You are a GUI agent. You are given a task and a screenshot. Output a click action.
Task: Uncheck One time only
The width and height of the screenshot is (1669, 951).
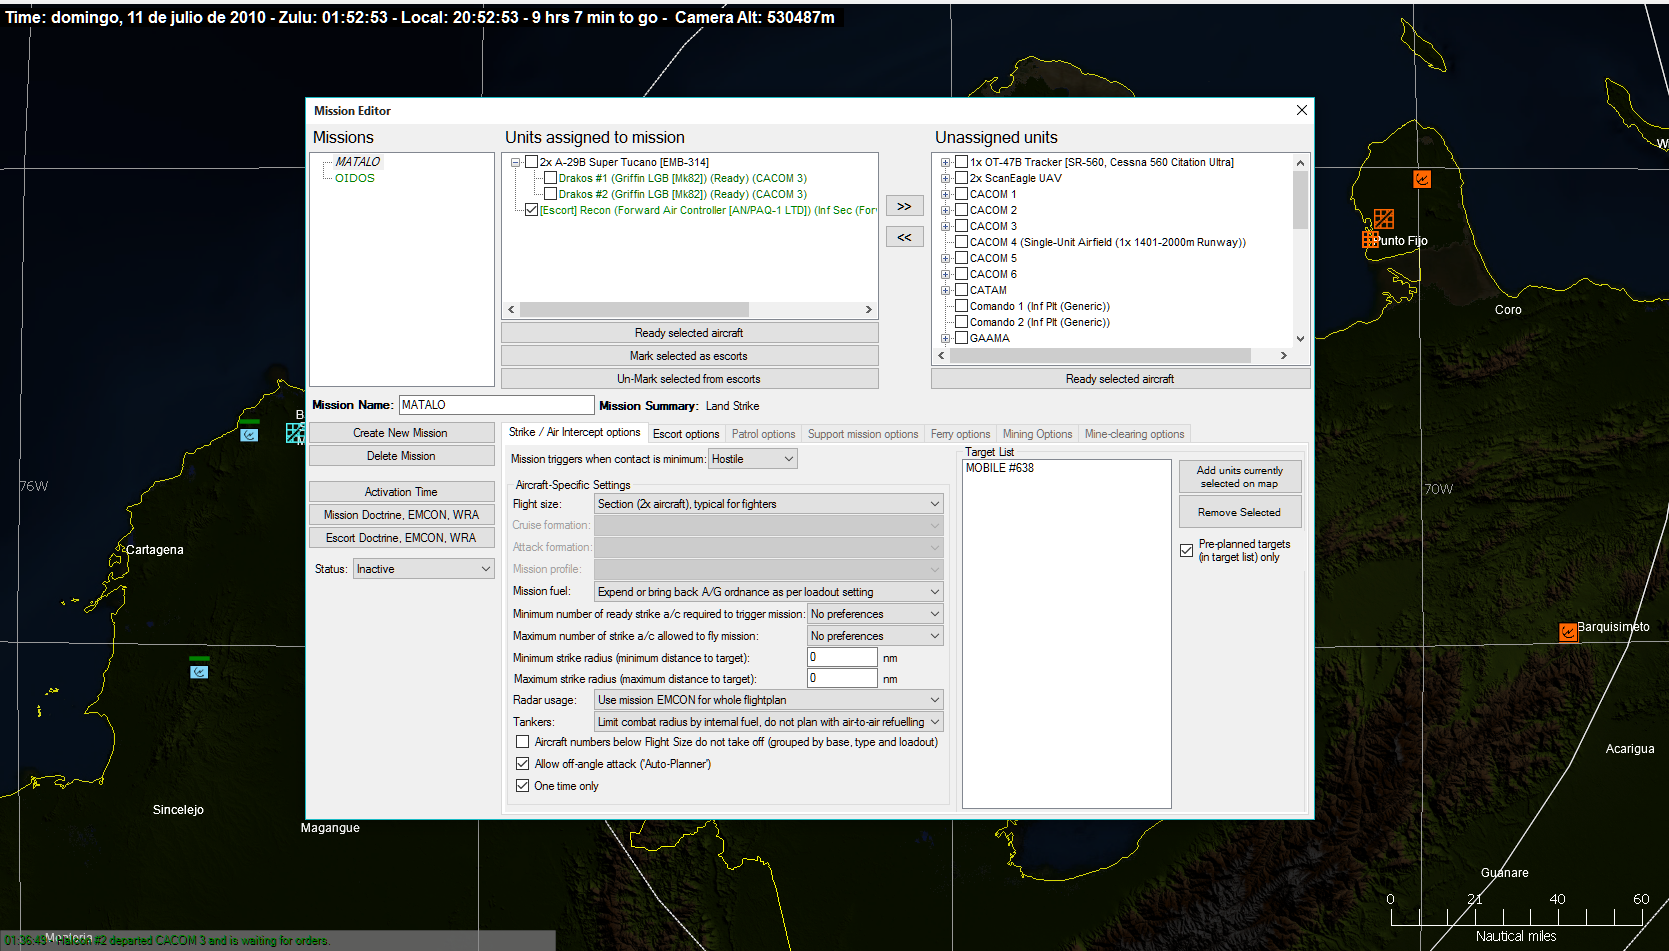tap(522, 786)
